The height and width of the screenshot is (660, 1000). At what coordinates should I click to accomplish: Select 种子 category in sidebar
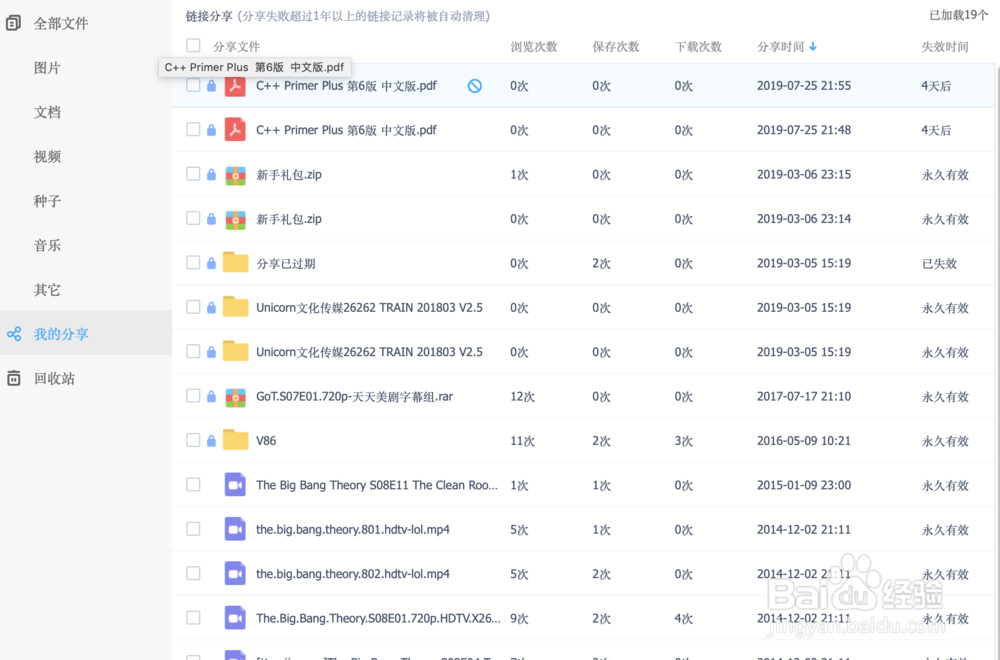coord(47,201)
